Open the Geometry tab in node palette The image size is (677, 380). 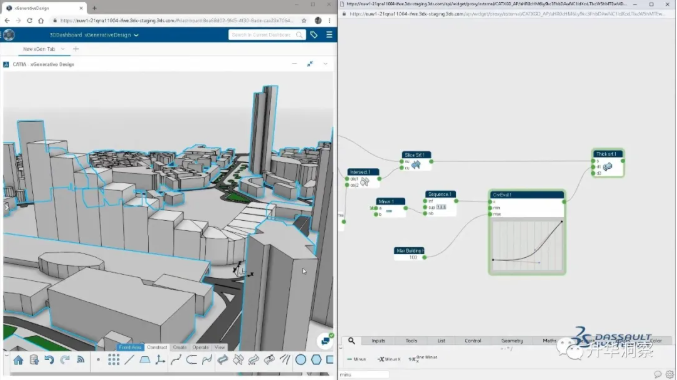[x=512, y=341]
